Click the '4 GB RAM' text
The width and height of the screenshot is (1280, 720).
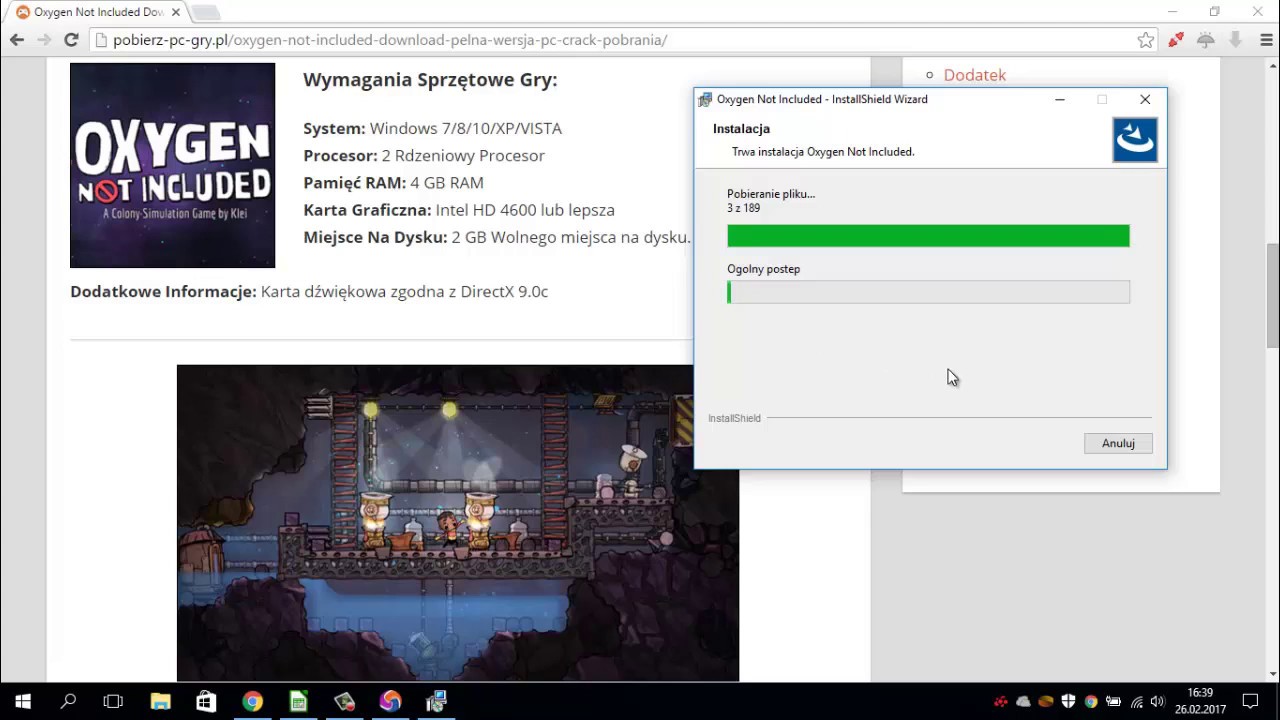point(447,183)
